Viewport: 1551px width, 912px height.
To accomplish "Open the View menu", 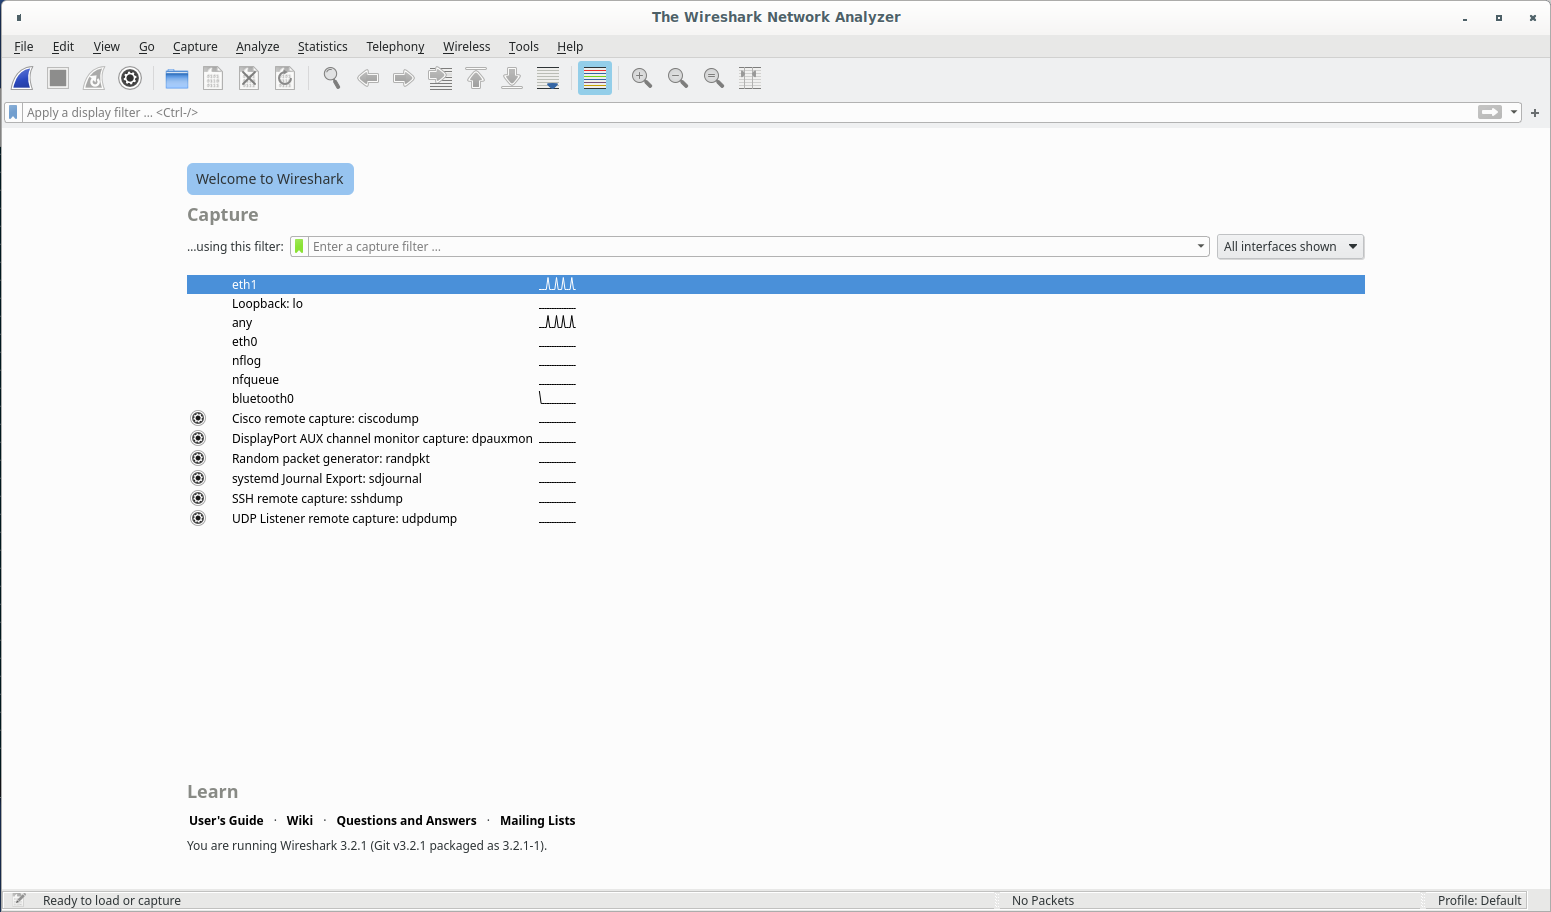I will (106, 46).
